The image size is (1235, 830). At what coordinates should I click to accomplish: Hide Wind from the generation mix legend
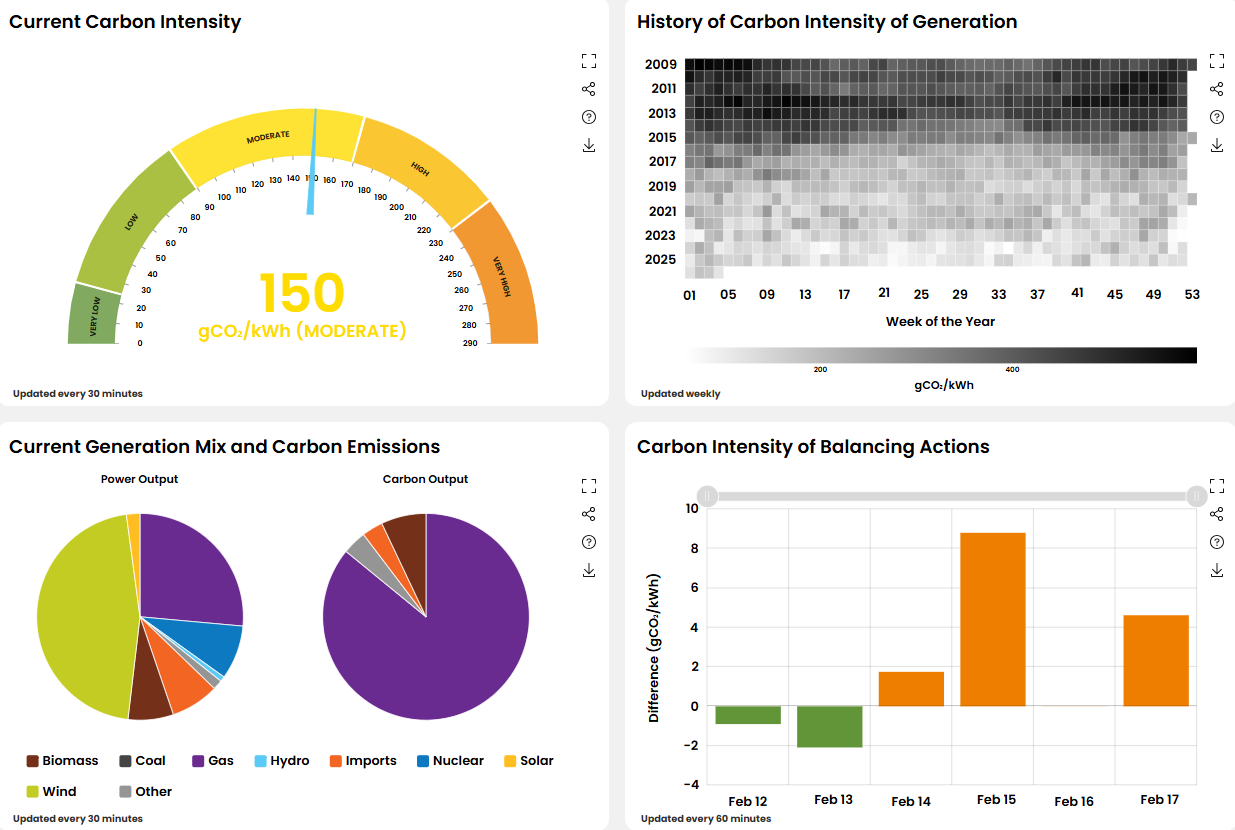pos(51,792)
